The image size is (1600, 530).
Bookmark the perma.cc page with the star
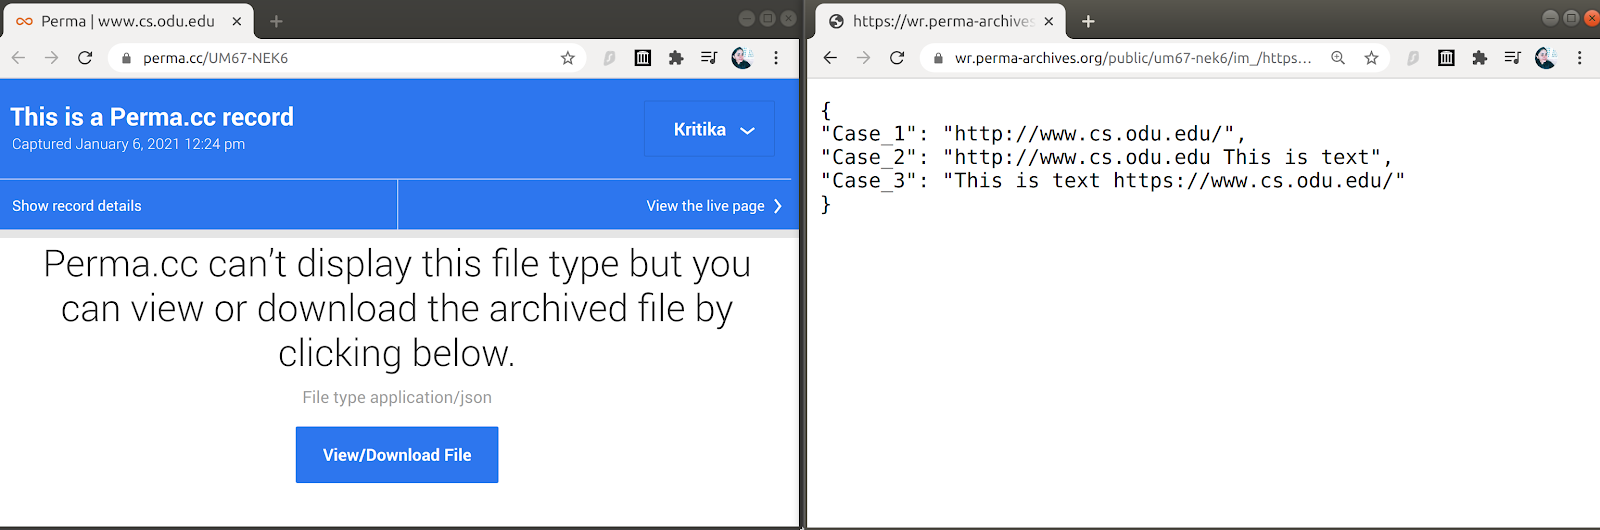pyautogui.click(x=567, y=58)
